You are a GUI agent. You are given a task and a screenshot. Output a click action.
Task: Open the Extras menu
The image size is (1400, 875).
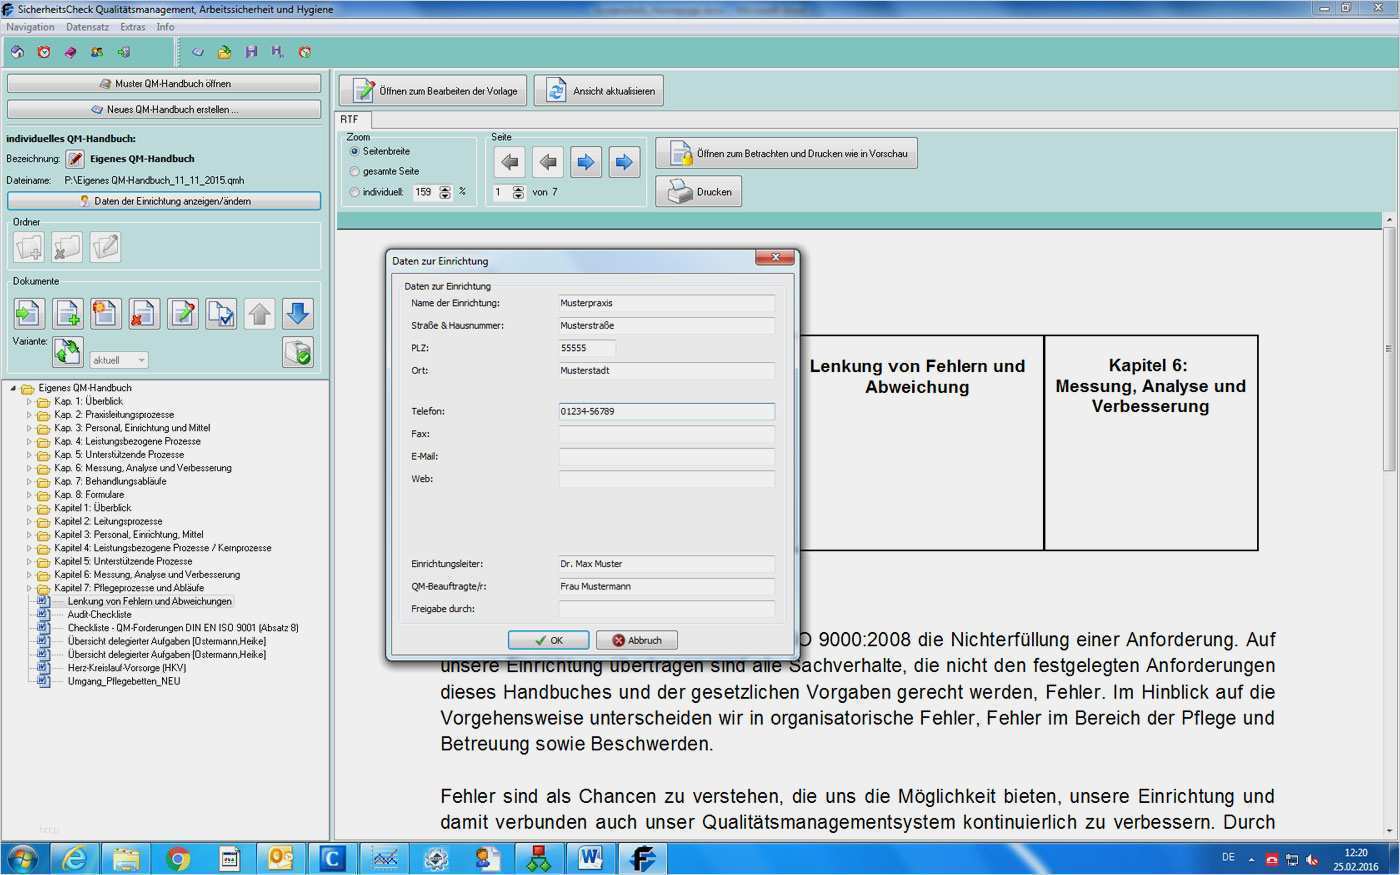tap(132, 27)
